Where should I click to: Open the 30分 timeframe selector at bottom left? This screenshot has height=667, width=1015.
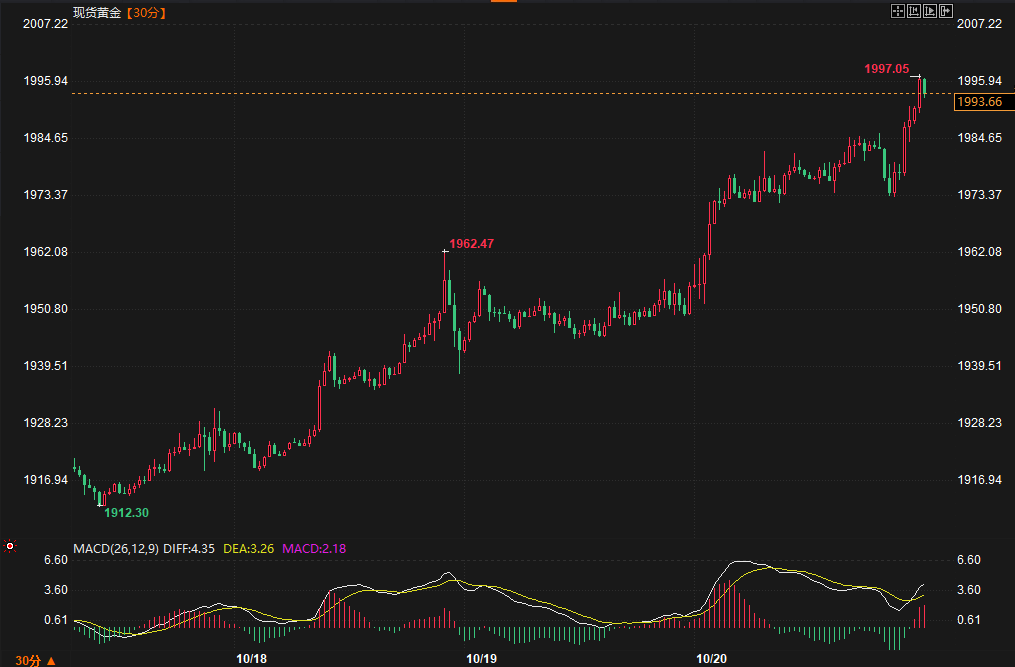(x=34, y=660)
